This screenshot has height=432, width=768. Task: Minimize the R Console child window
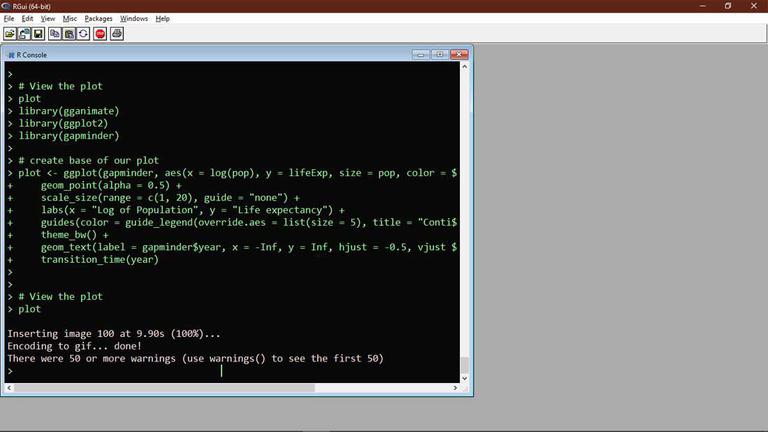[421, 54]
